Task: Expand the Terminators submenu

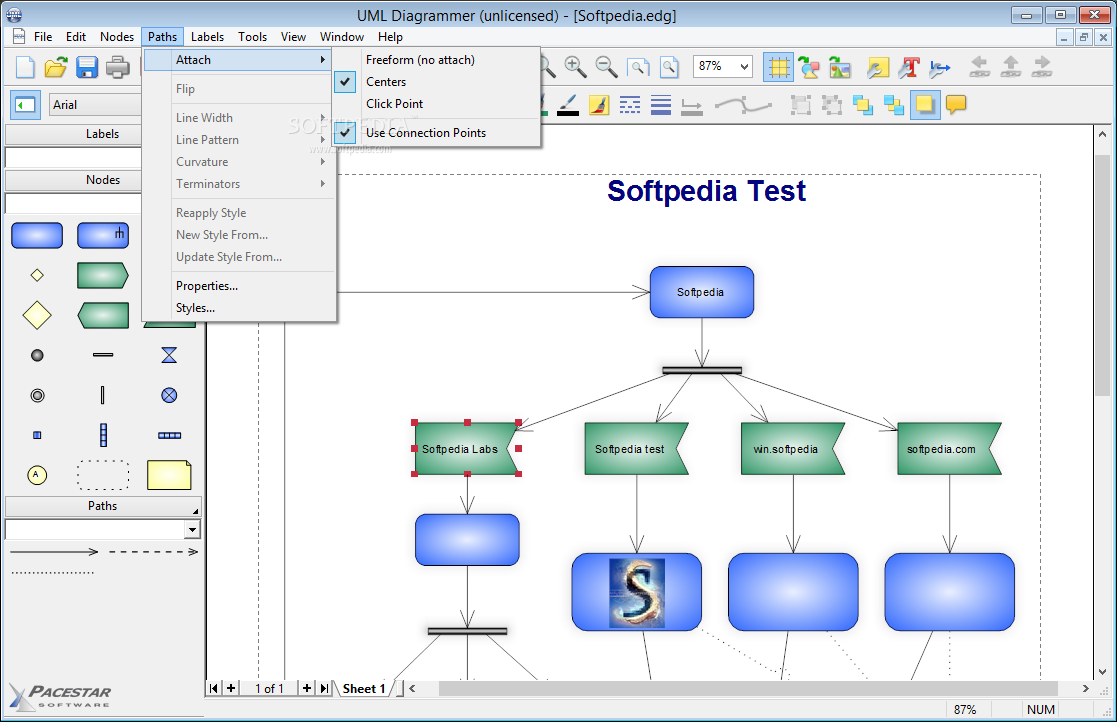Action: [x=239, y=184]
